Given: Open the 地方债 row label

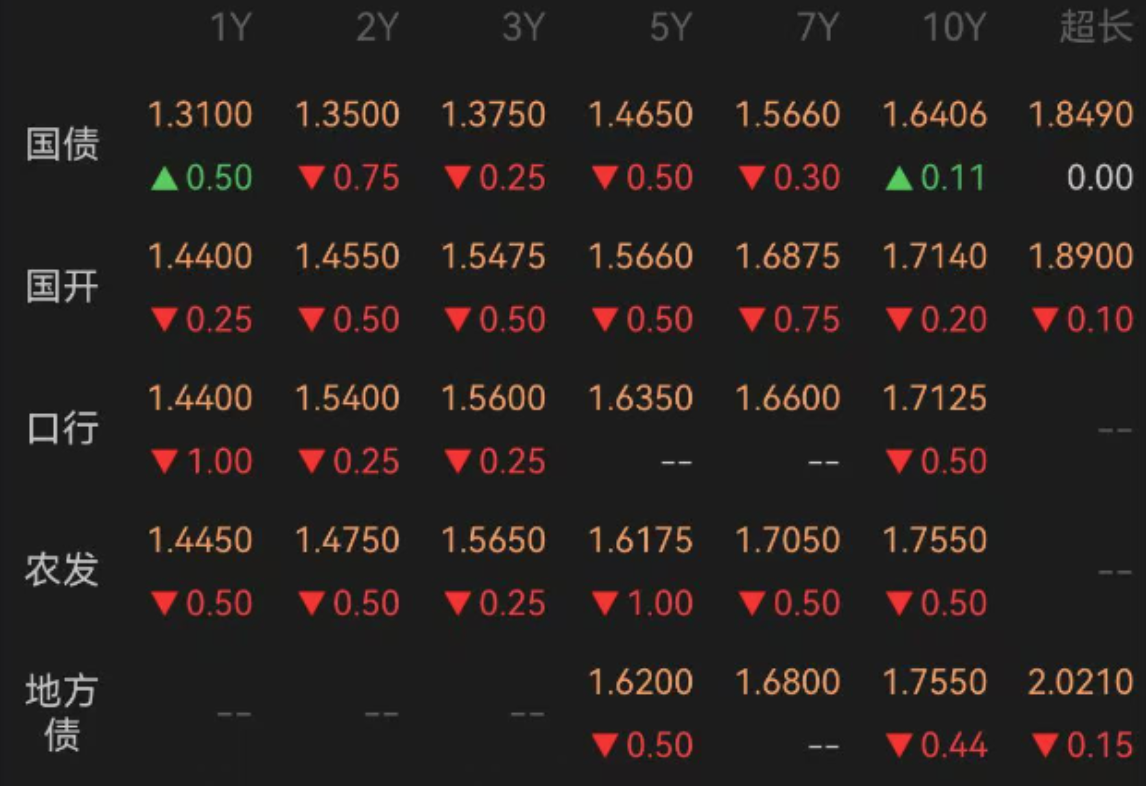Looking at the screenshot, I should pos(62,713).
